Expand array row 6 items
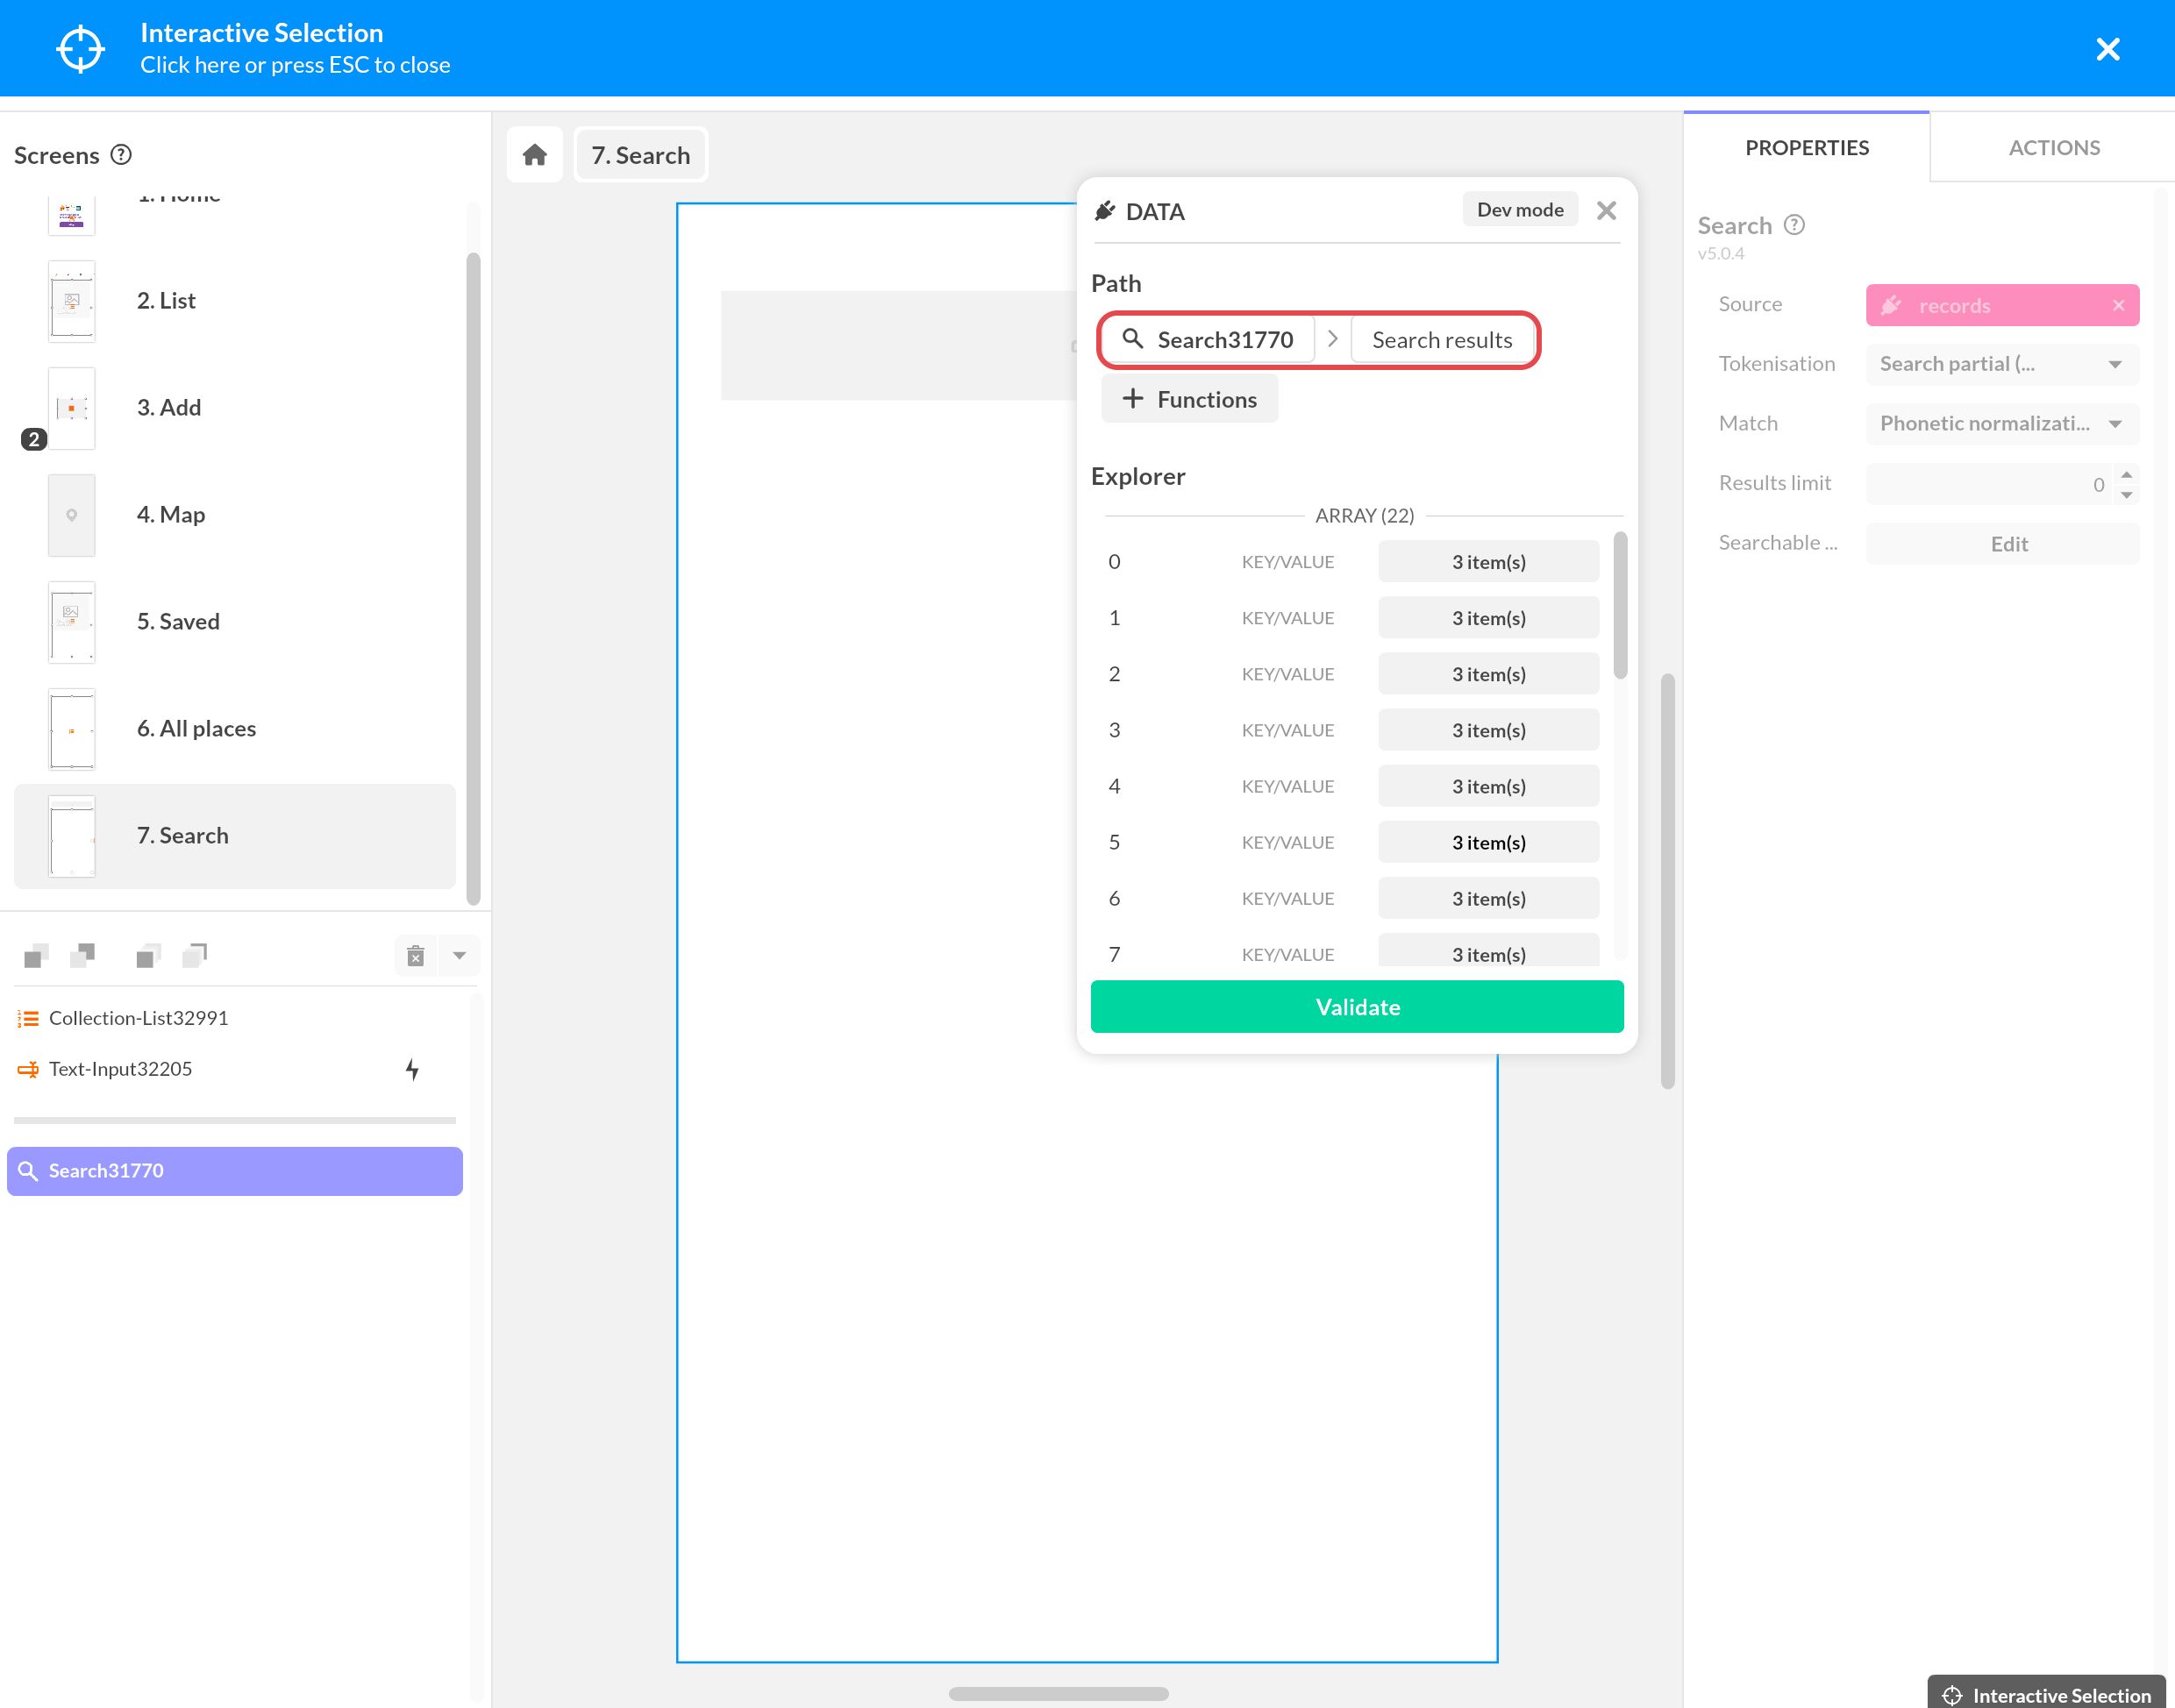The image size is (2175, 1708). pos(1488,898)
